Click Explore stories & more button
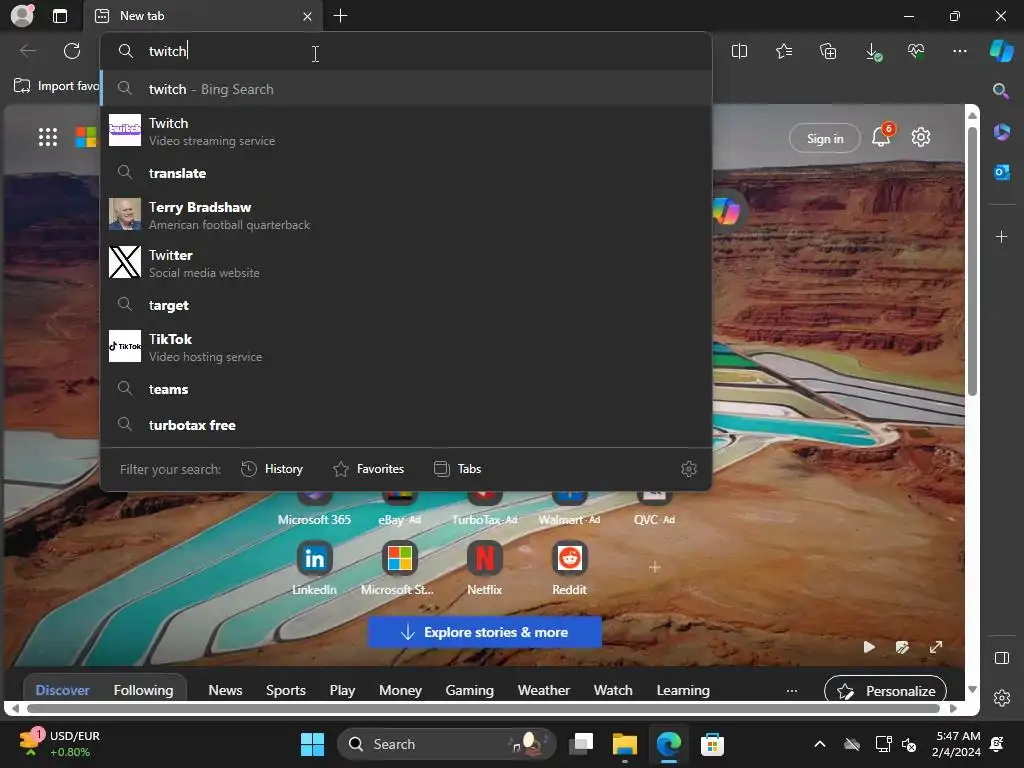Image resolution: width=1024 pixels, height=768 pixels. (485, 632)
